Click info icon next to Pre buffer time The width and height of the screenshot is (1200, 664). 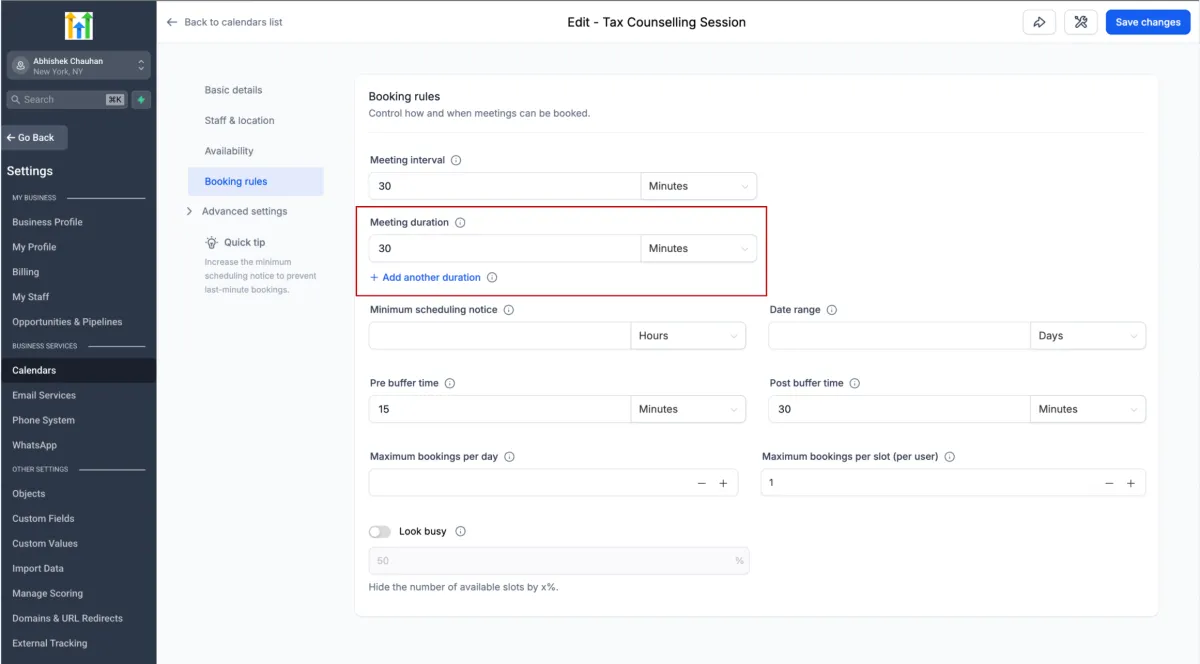[450, 383]
